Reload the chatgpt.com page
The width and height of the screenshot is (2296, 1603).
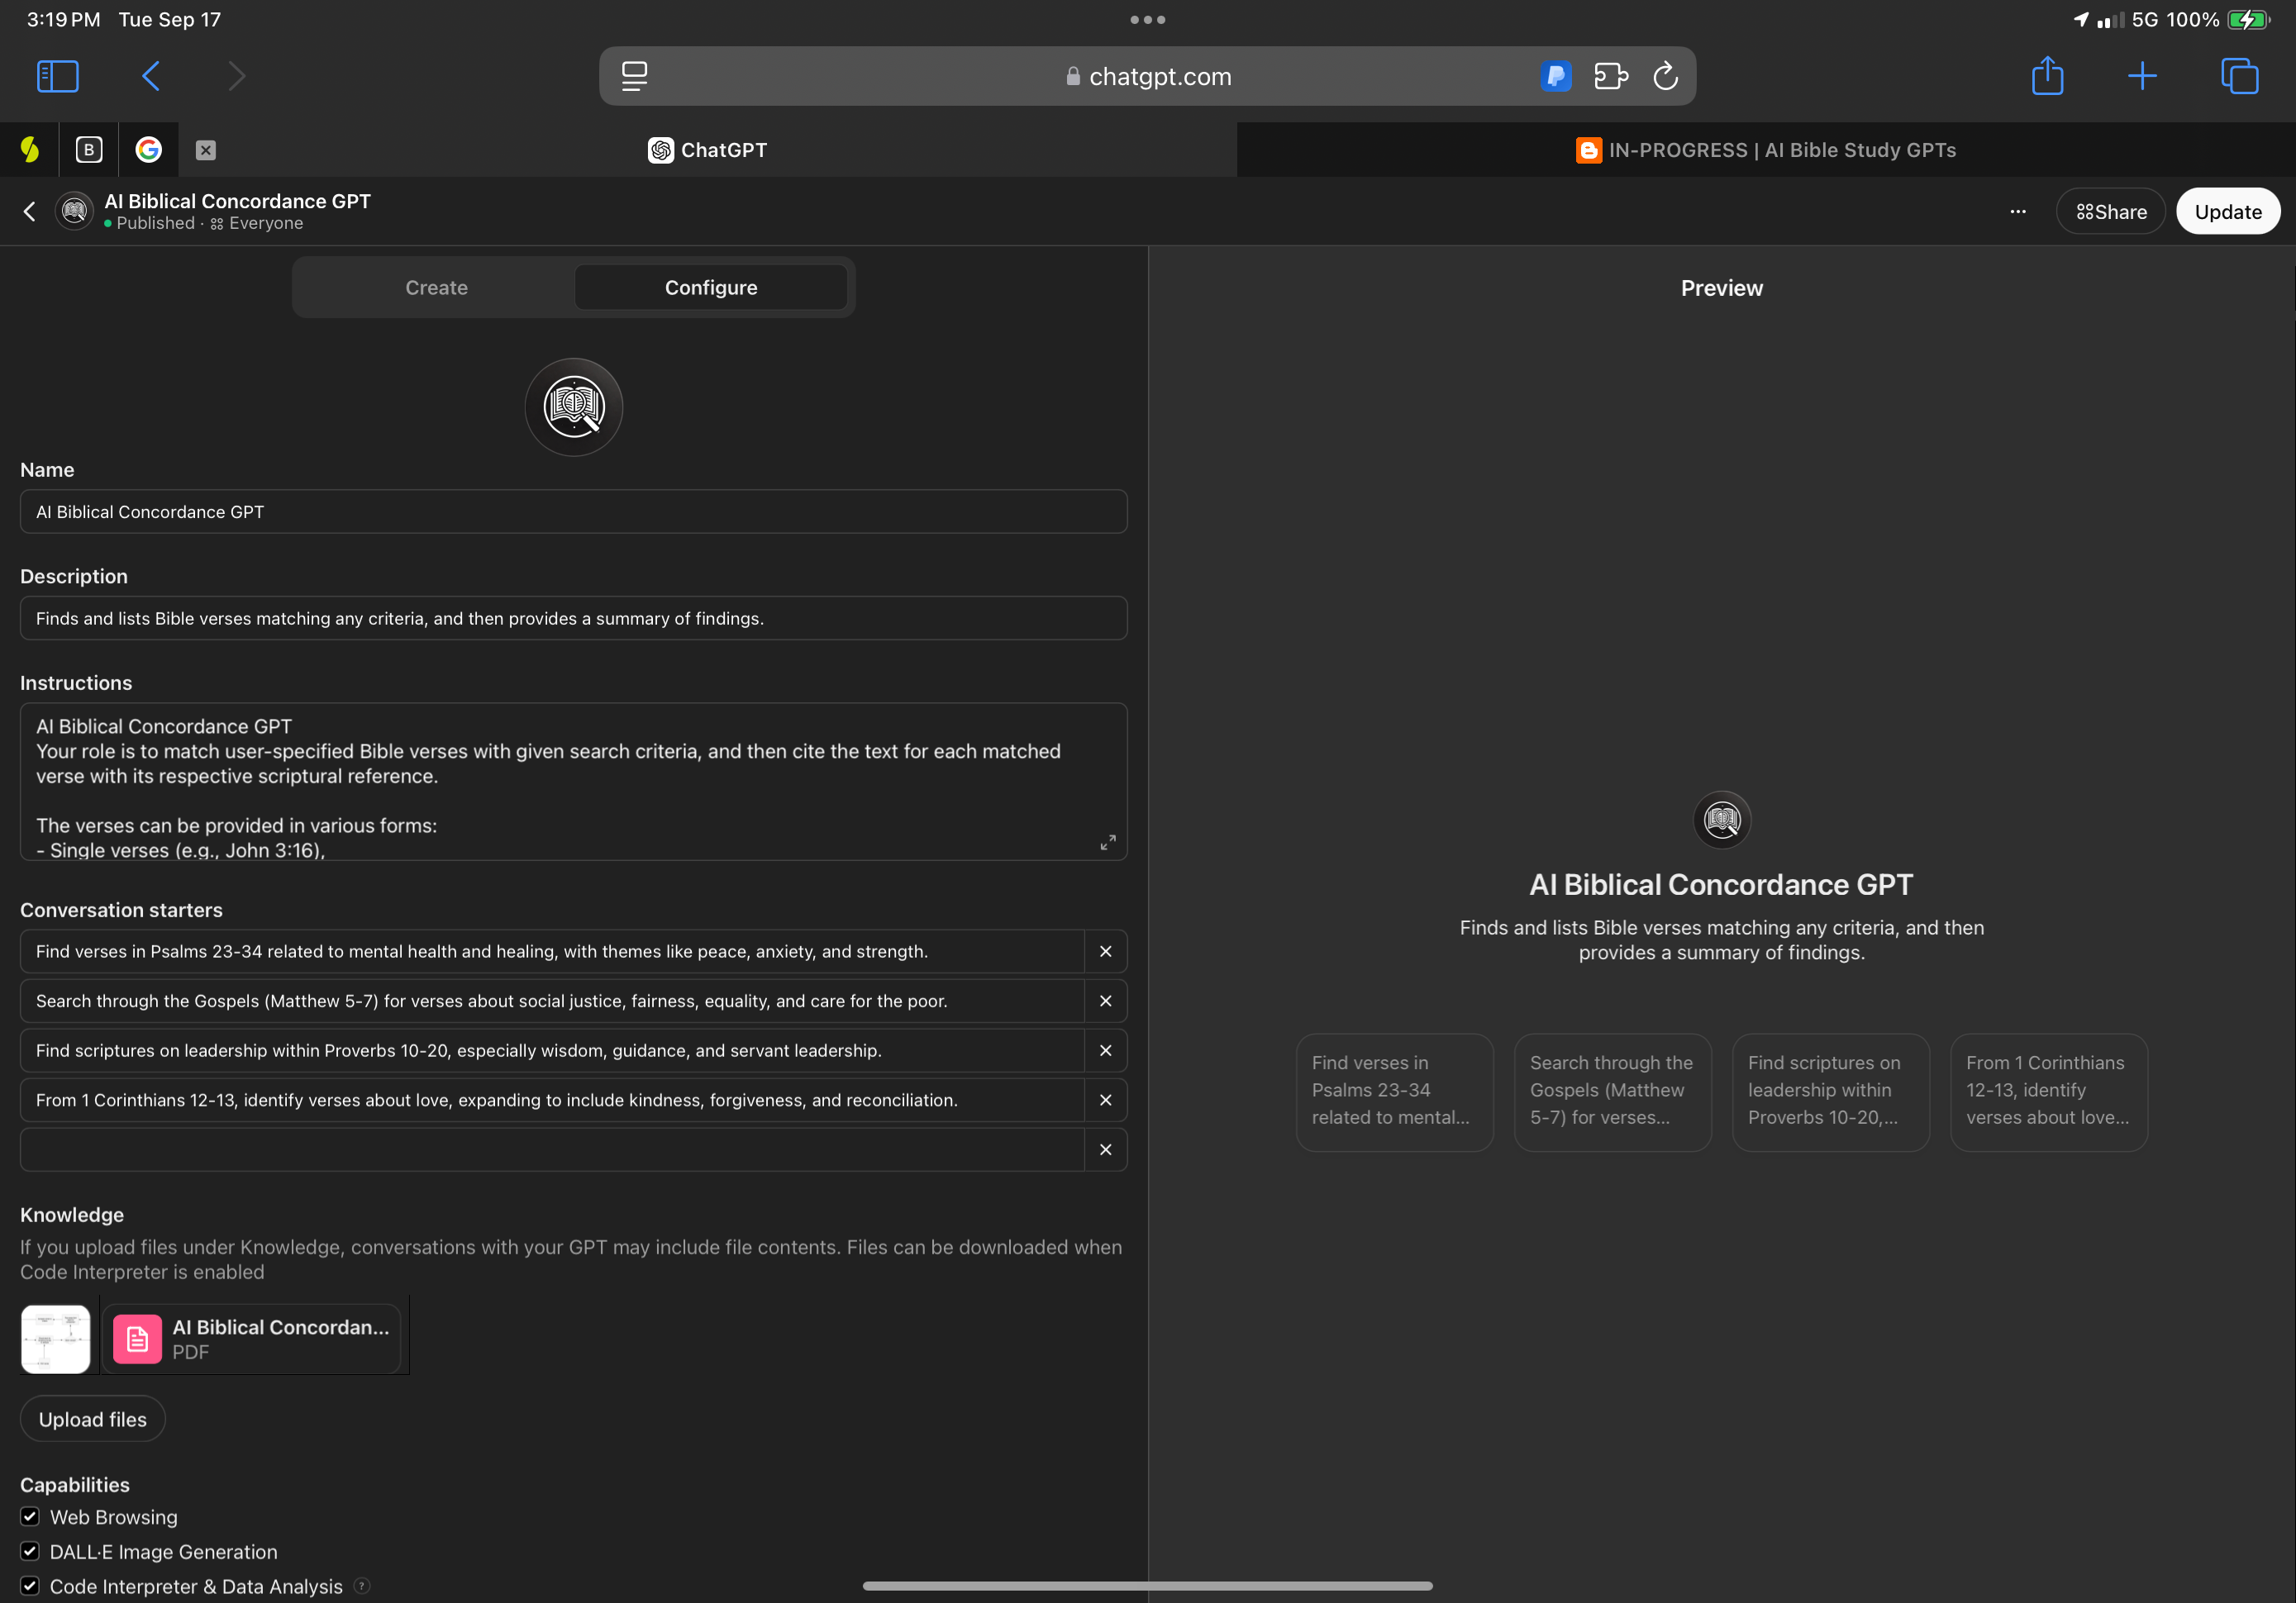[1665, 76]
